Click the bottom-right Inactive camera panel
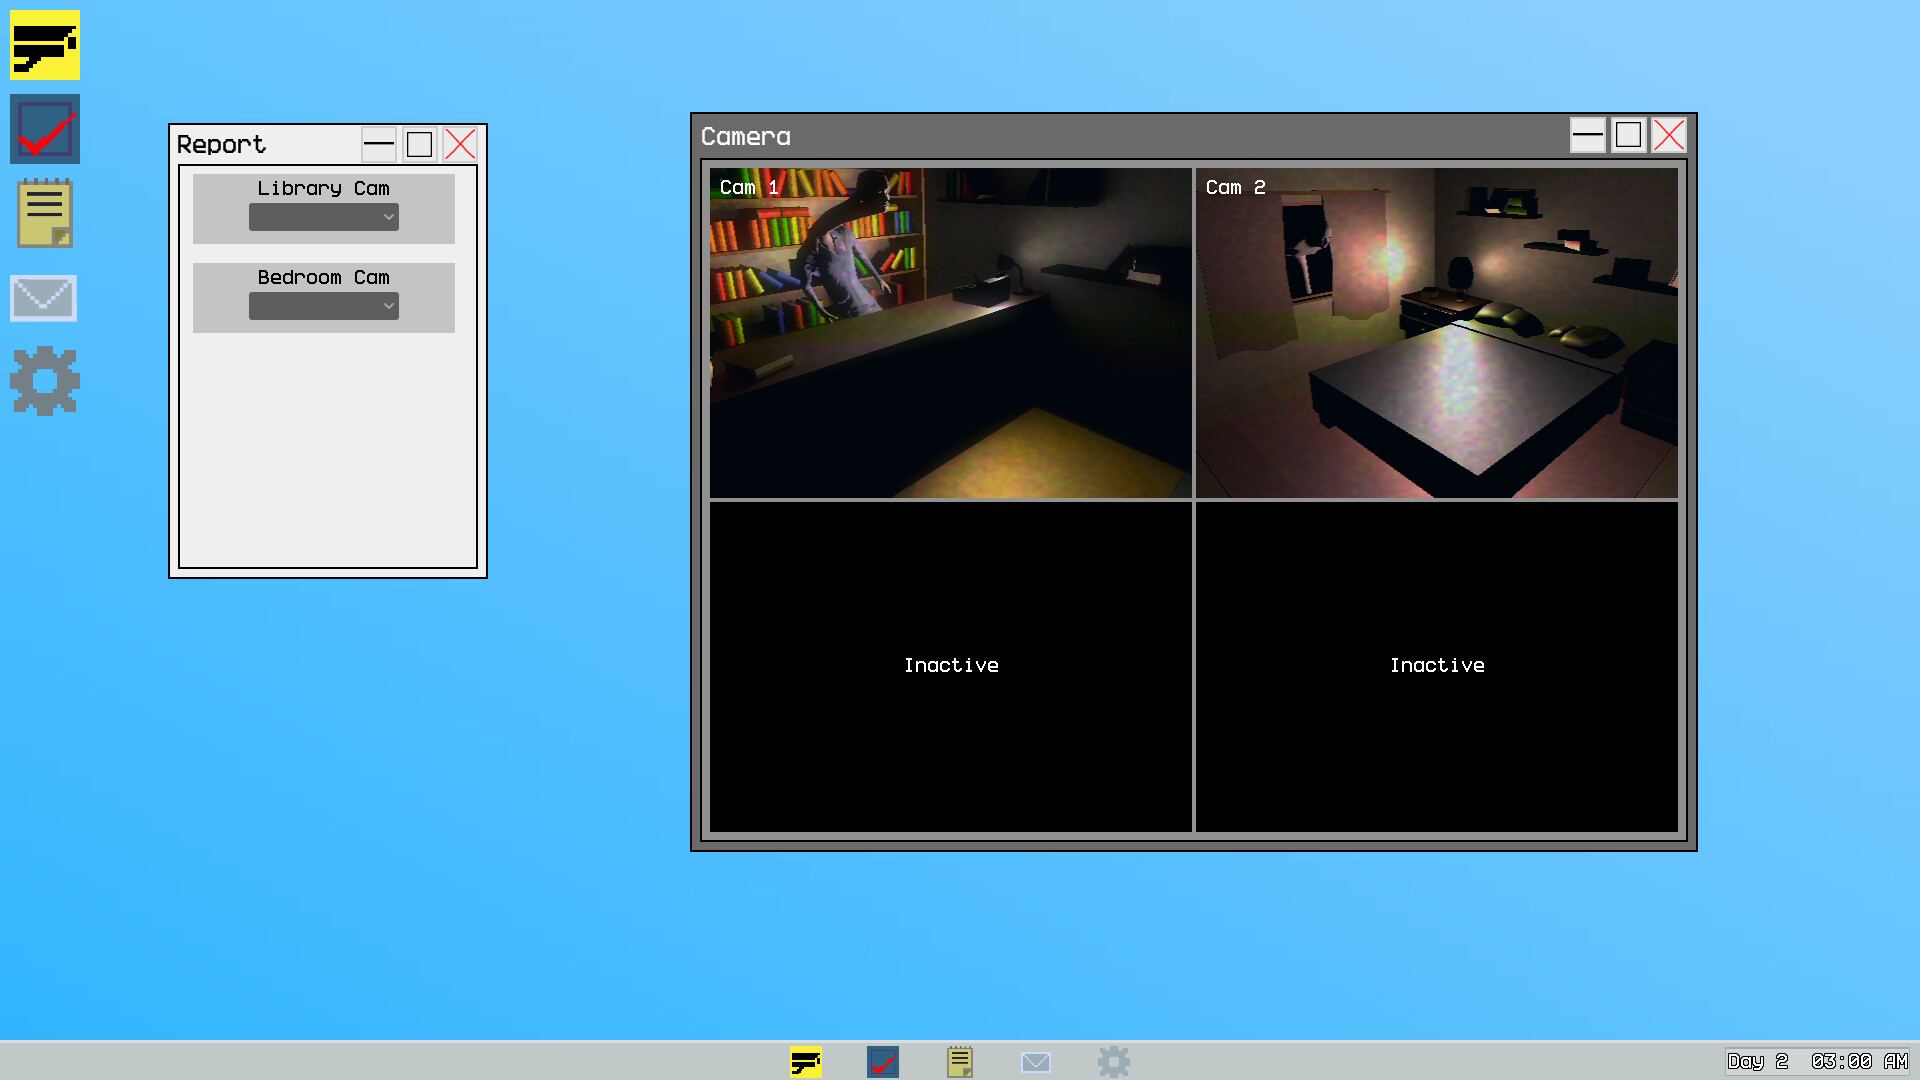The height and width of the screenshot is (1080, 1920). point(1436,666)
